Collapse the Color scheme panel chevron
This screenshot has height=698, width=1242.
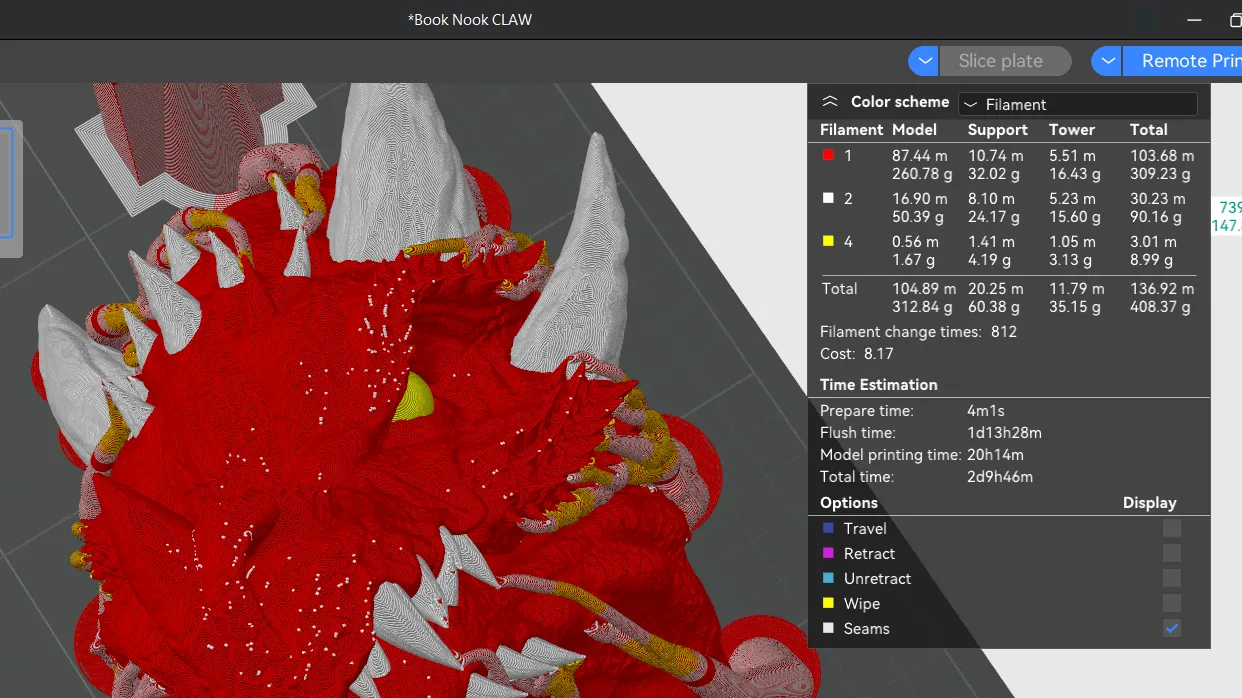point(829,102)
